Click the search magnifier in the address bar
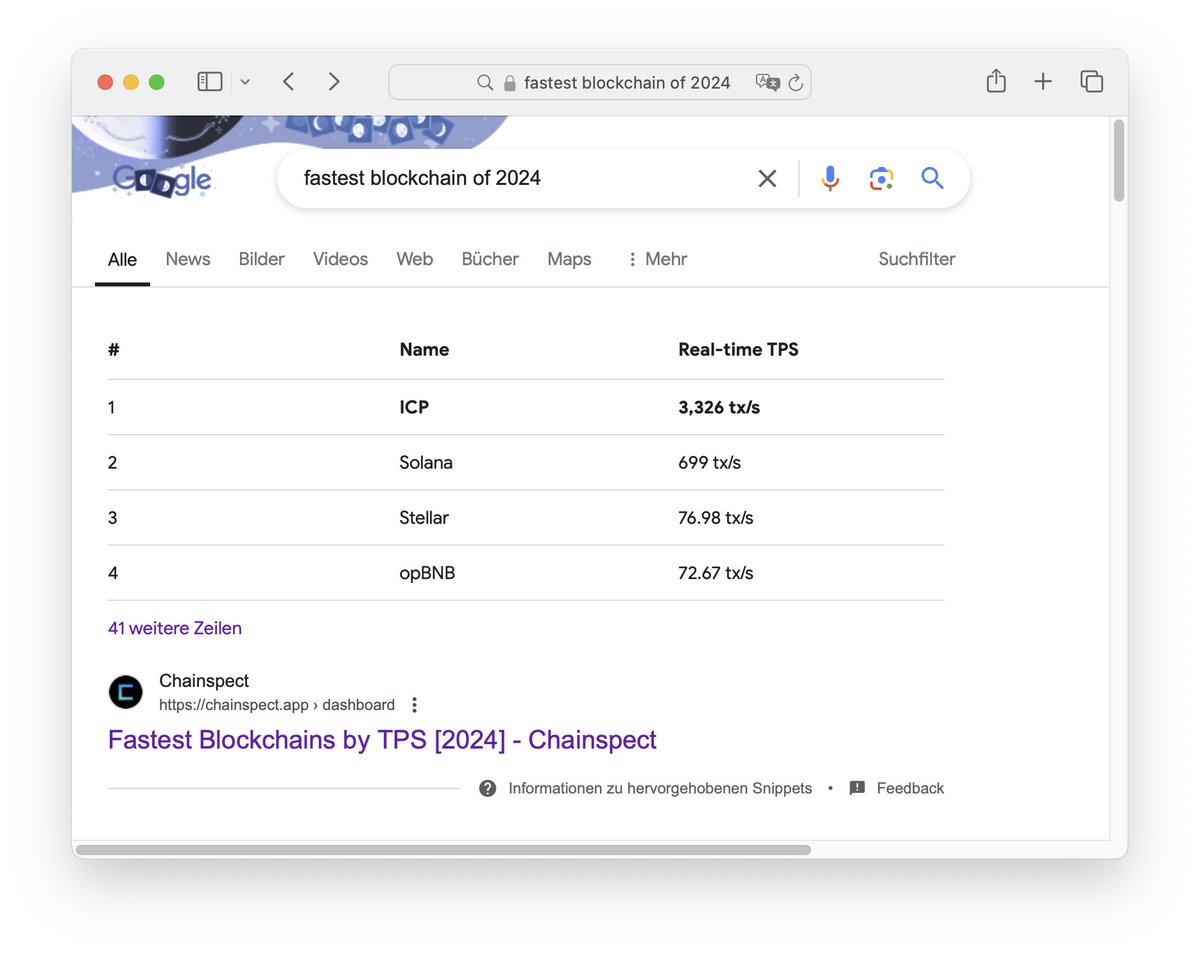1200x954 pixels. [485, 83]
